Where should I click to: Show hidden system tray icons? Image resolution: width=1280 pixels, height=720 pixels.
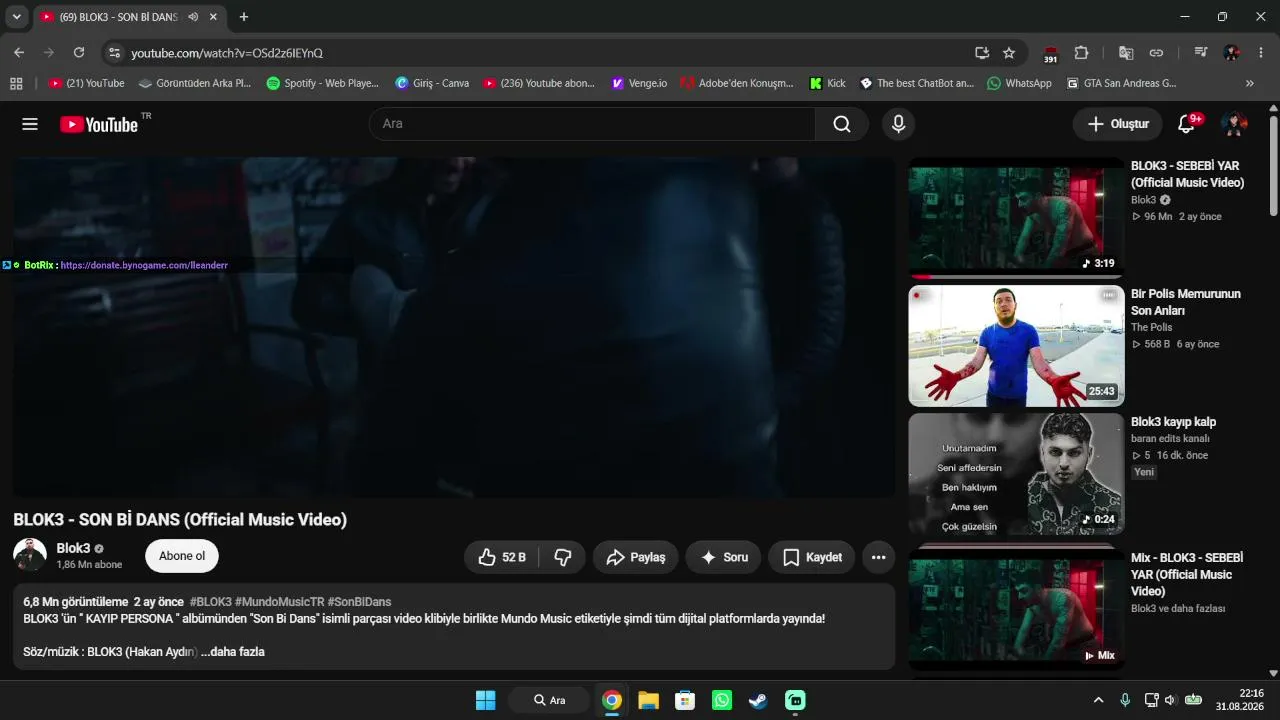coord(1098,700)
